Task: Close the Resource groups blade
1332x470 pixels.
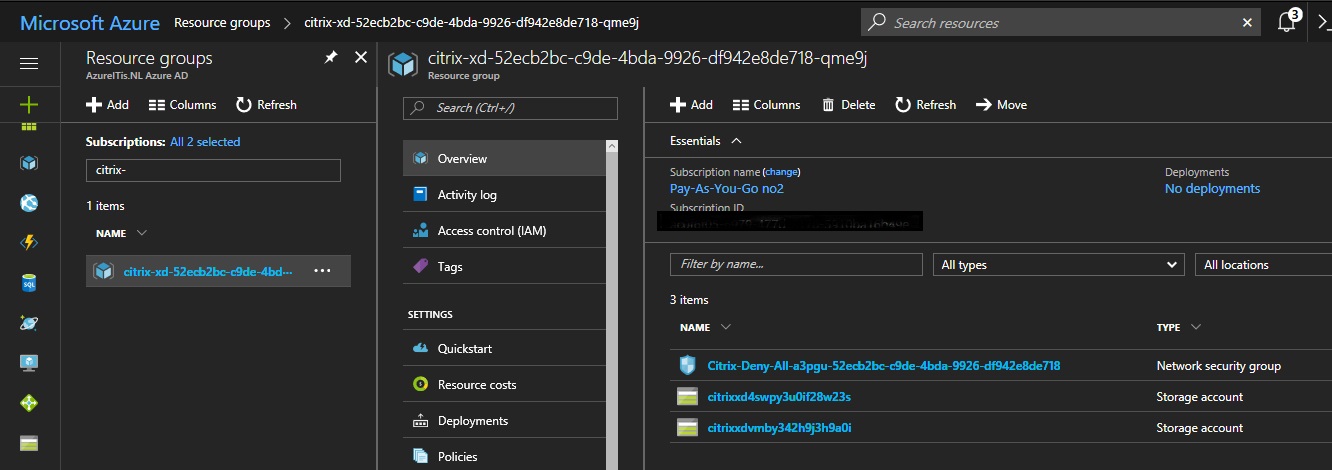Action: tap(362, 58)
